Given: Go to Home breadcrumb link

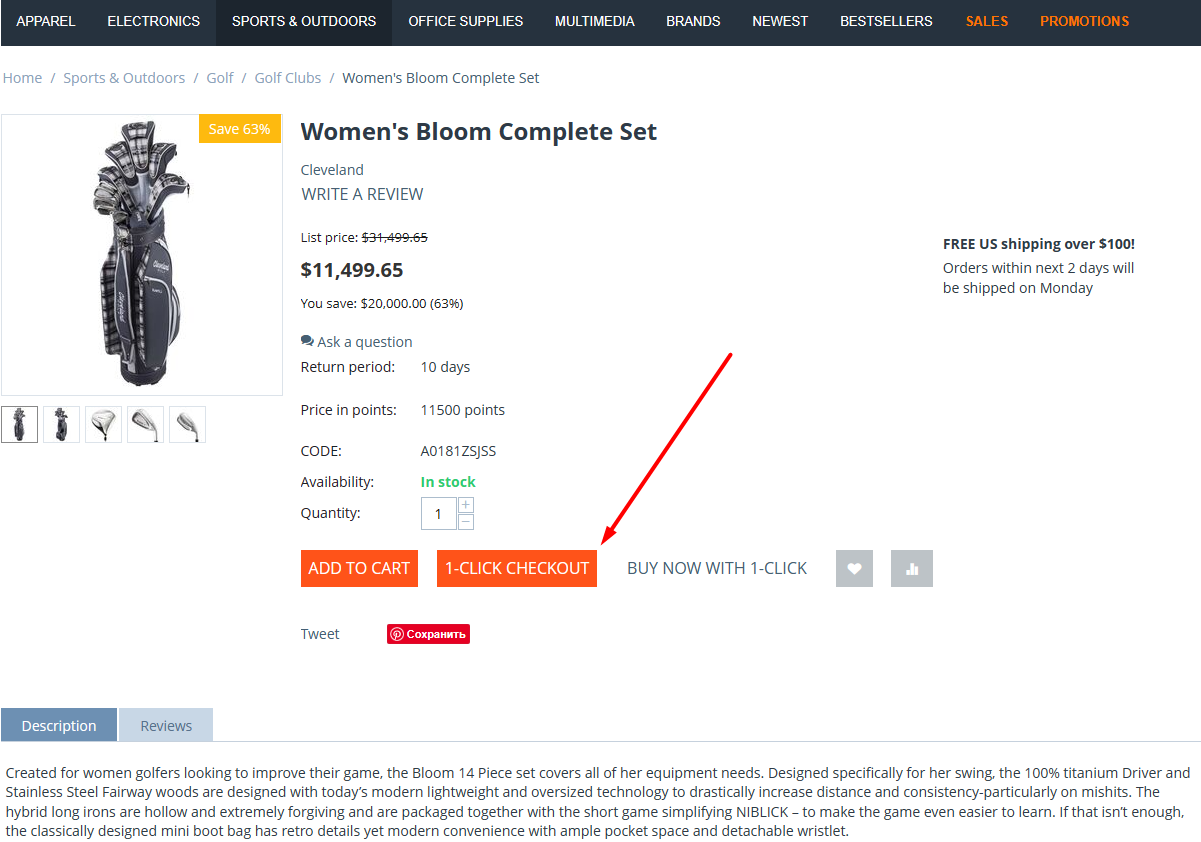Looking at the screenshot, I should pos(22,78).
